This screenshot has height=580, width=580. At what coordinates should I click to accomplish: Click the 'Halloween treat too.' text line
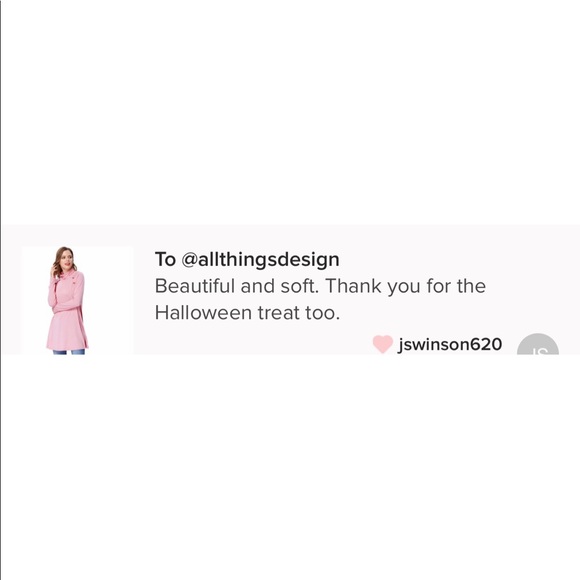[247, 313]
